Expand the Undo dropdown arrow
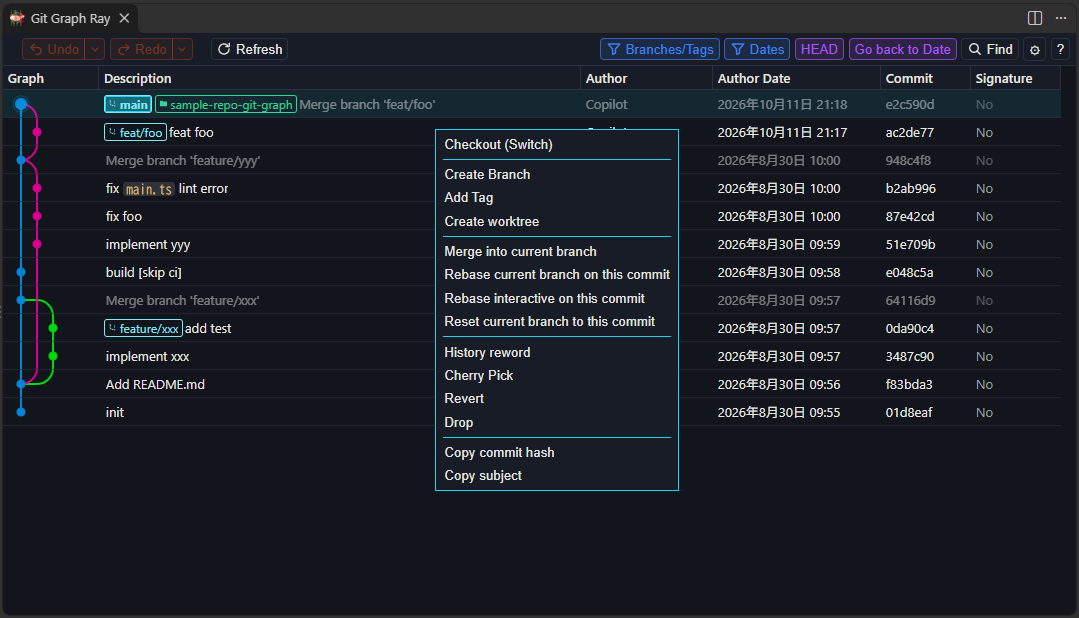This screenshot has width=1079, height=618. (95, 50)
